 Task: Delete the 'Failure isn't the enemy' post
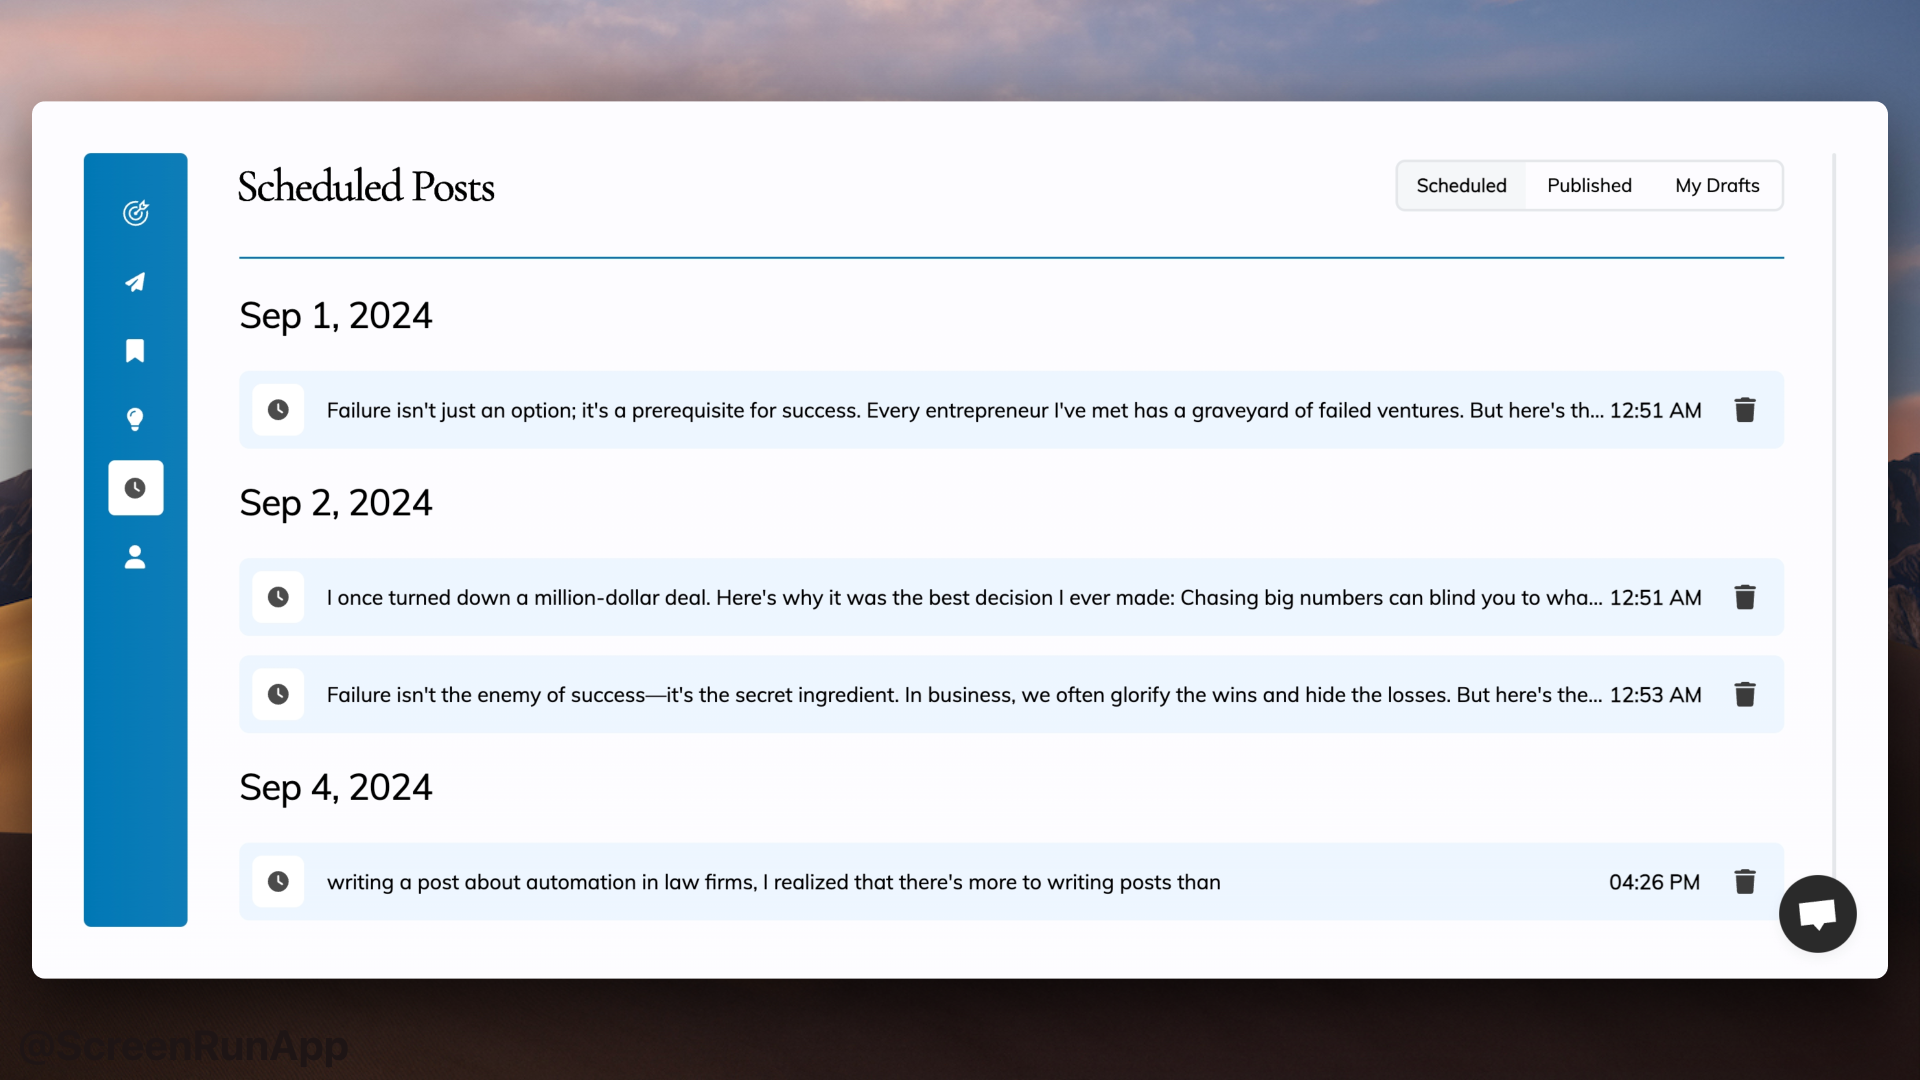tap(1745, 694)
